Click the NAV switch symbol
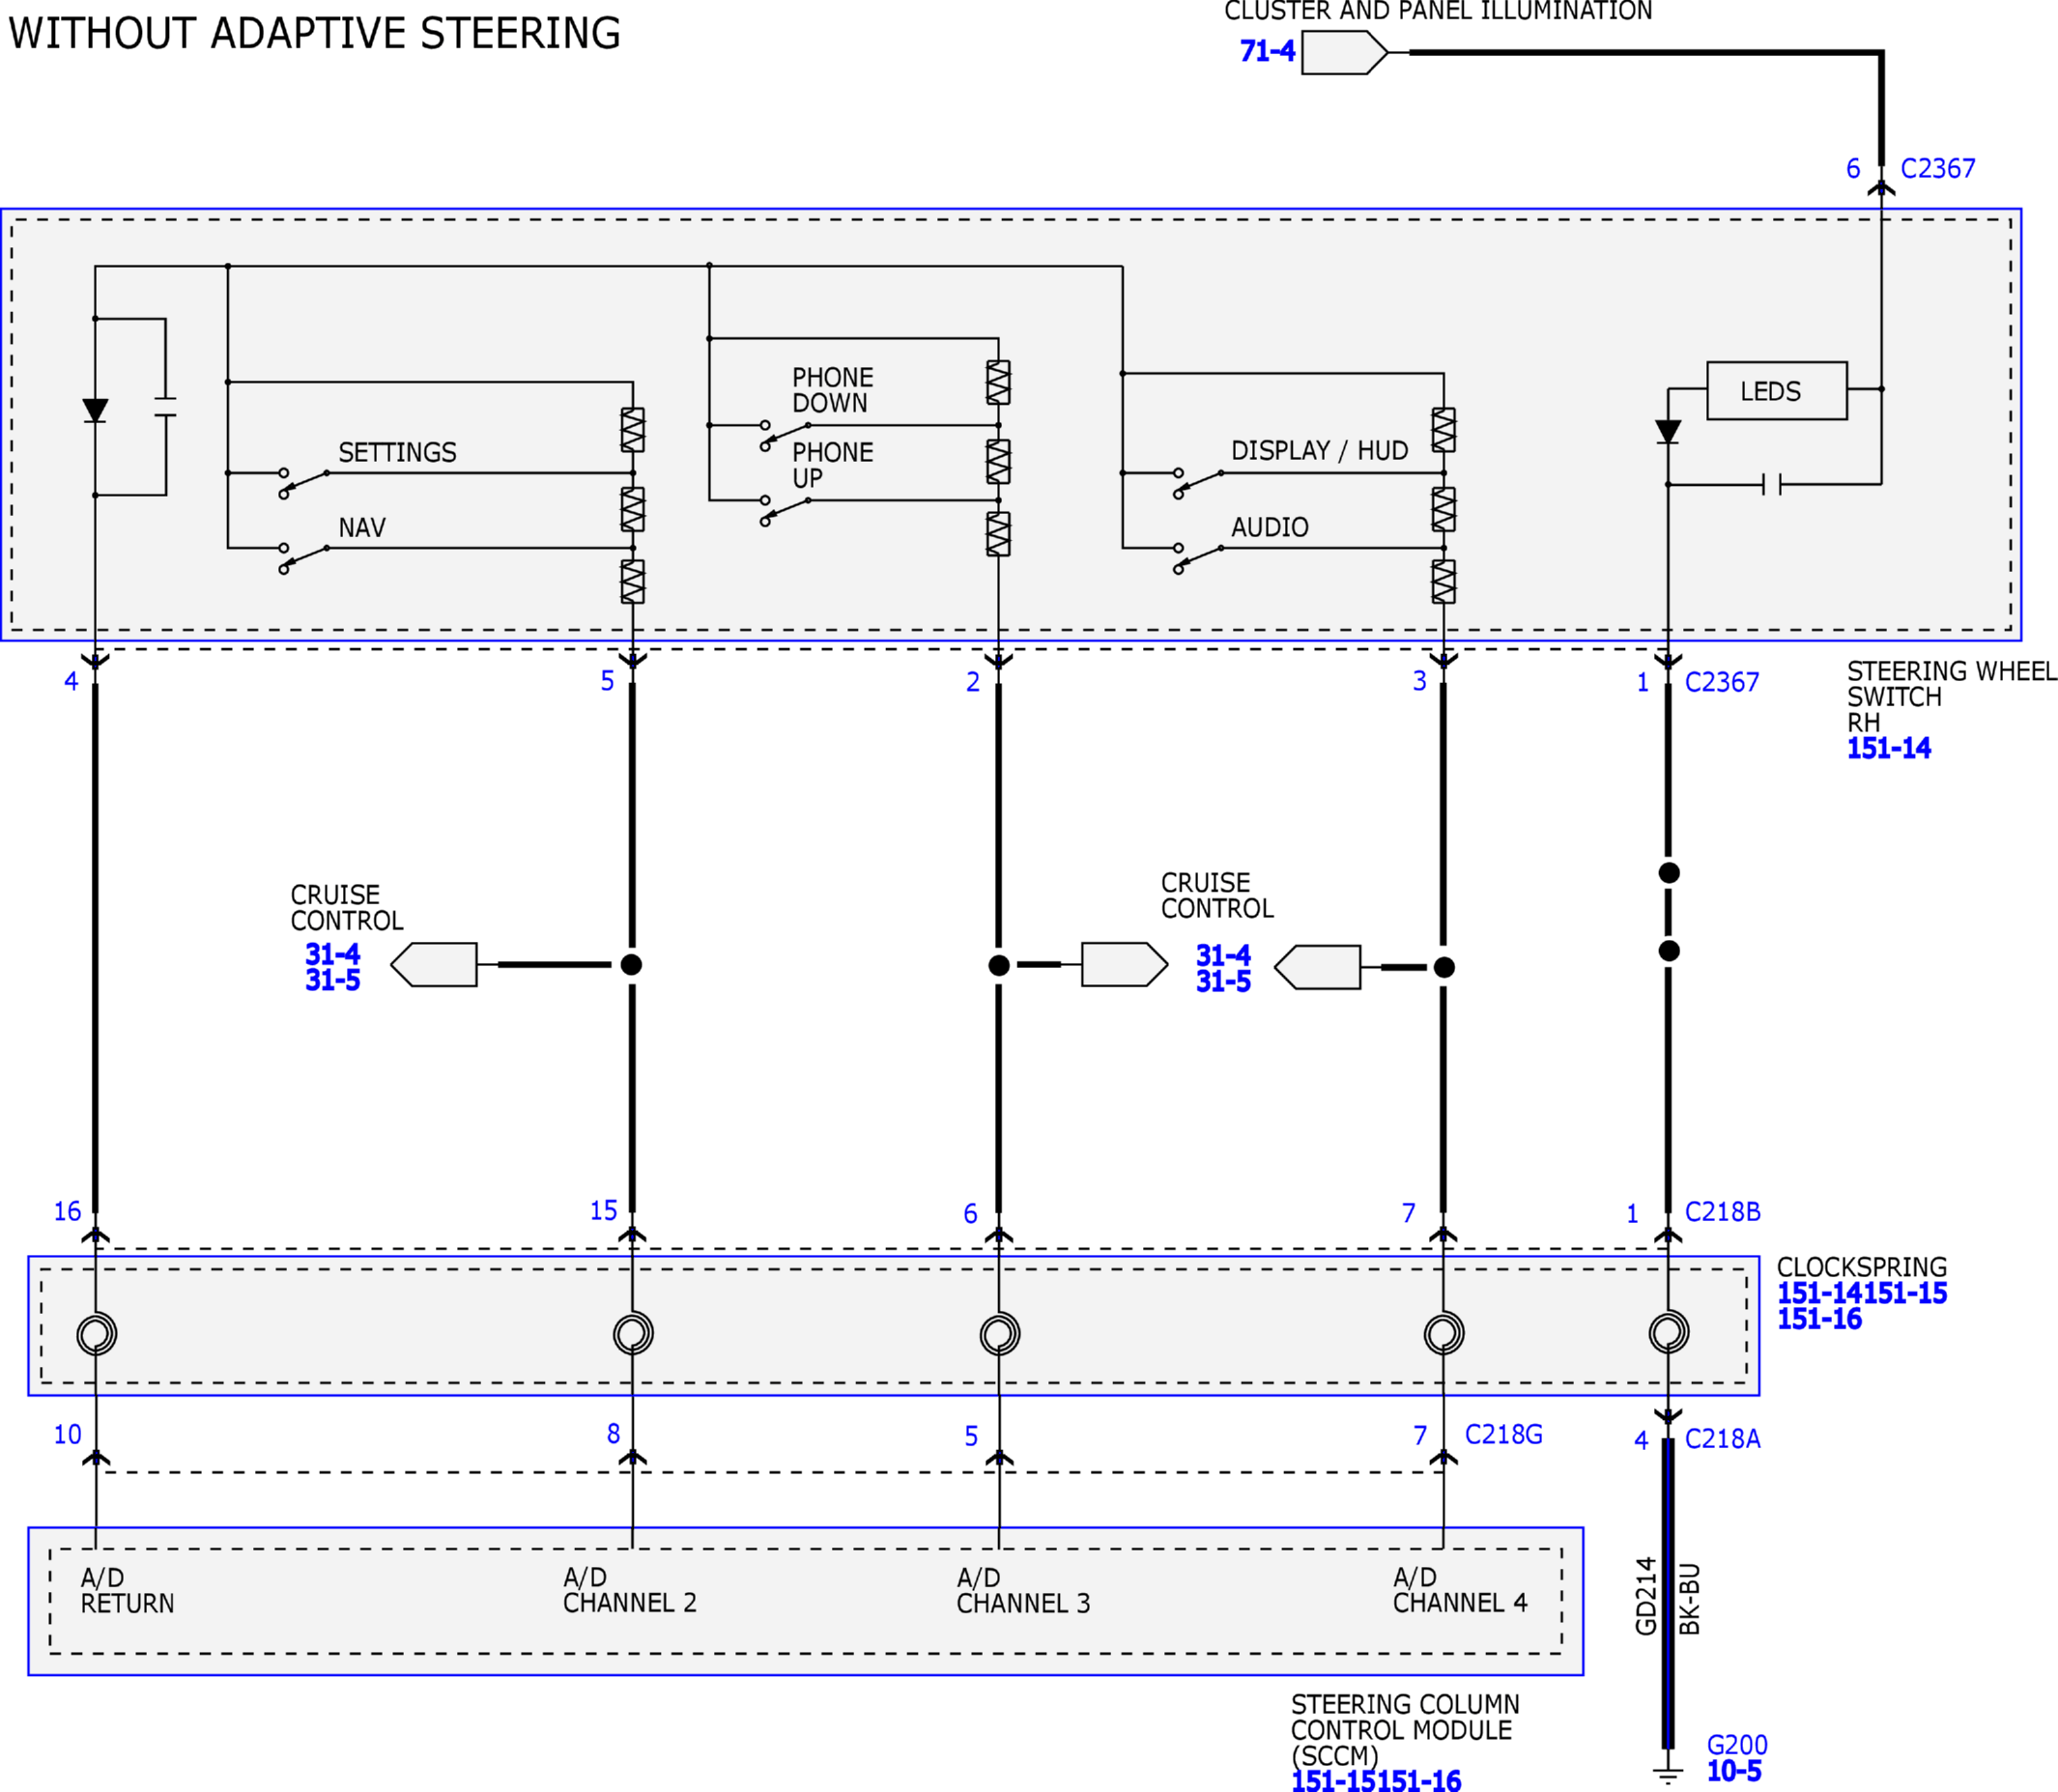The width and height of the screenshot is (2058, 1792). [x=305, y=558]
